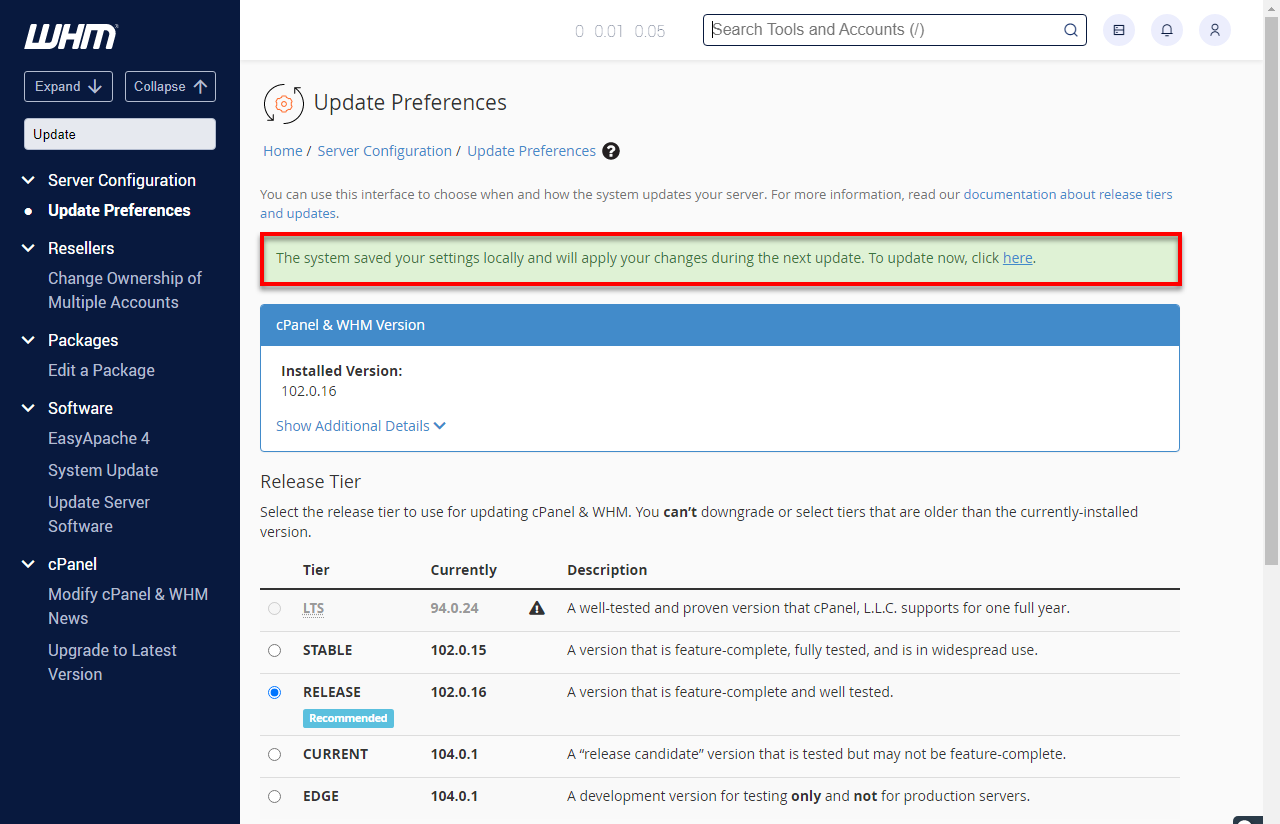Open EasyApache 4 from sidebar
Screen dimensions: 1280x824
pos(99,438)
